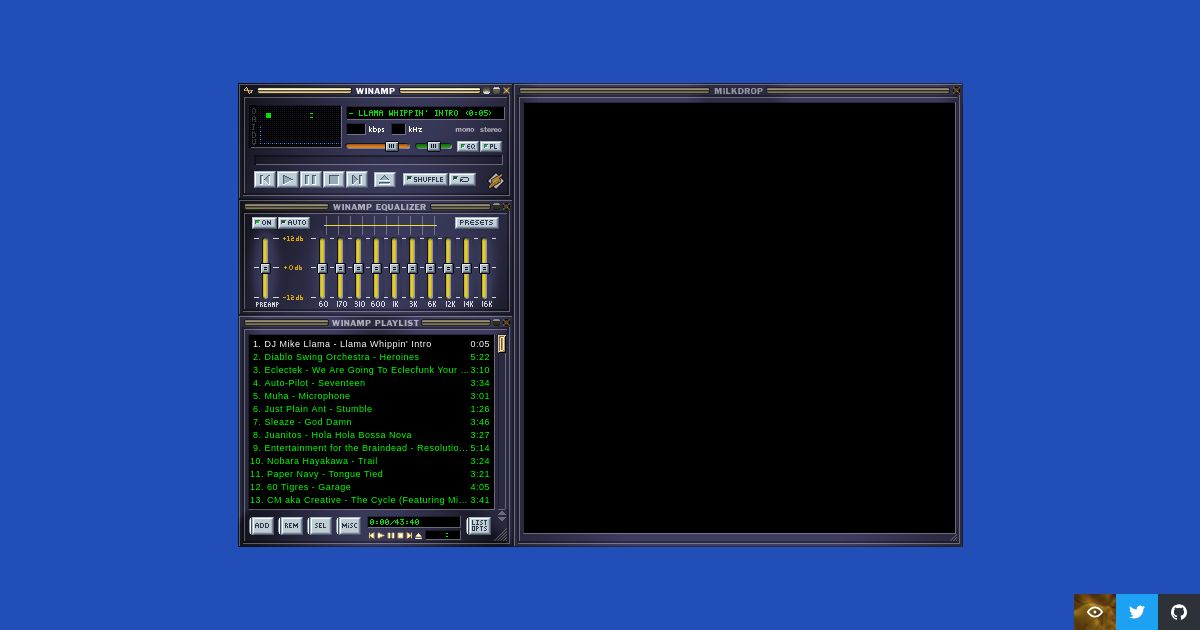The height and width of the screenshot is (630, 1200).
Task: Click the 12K equalizer band slider
Action: pyautogui.click(x=448, y=268)
